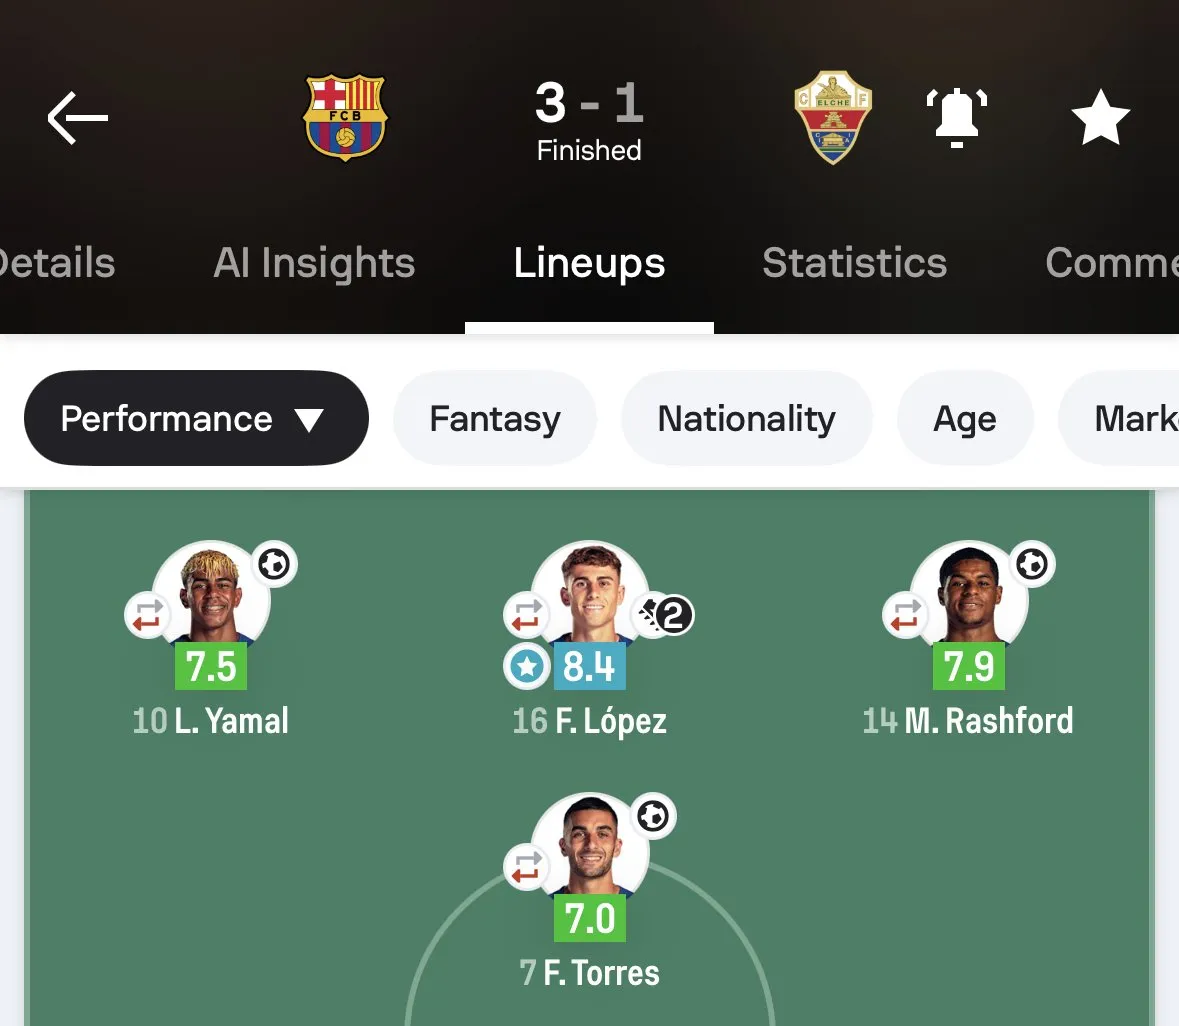This screenshot has width=1179, height=1026.
Task: Switch to the Statistics tab
Action: pyautogui.click(x=854, y=263)
